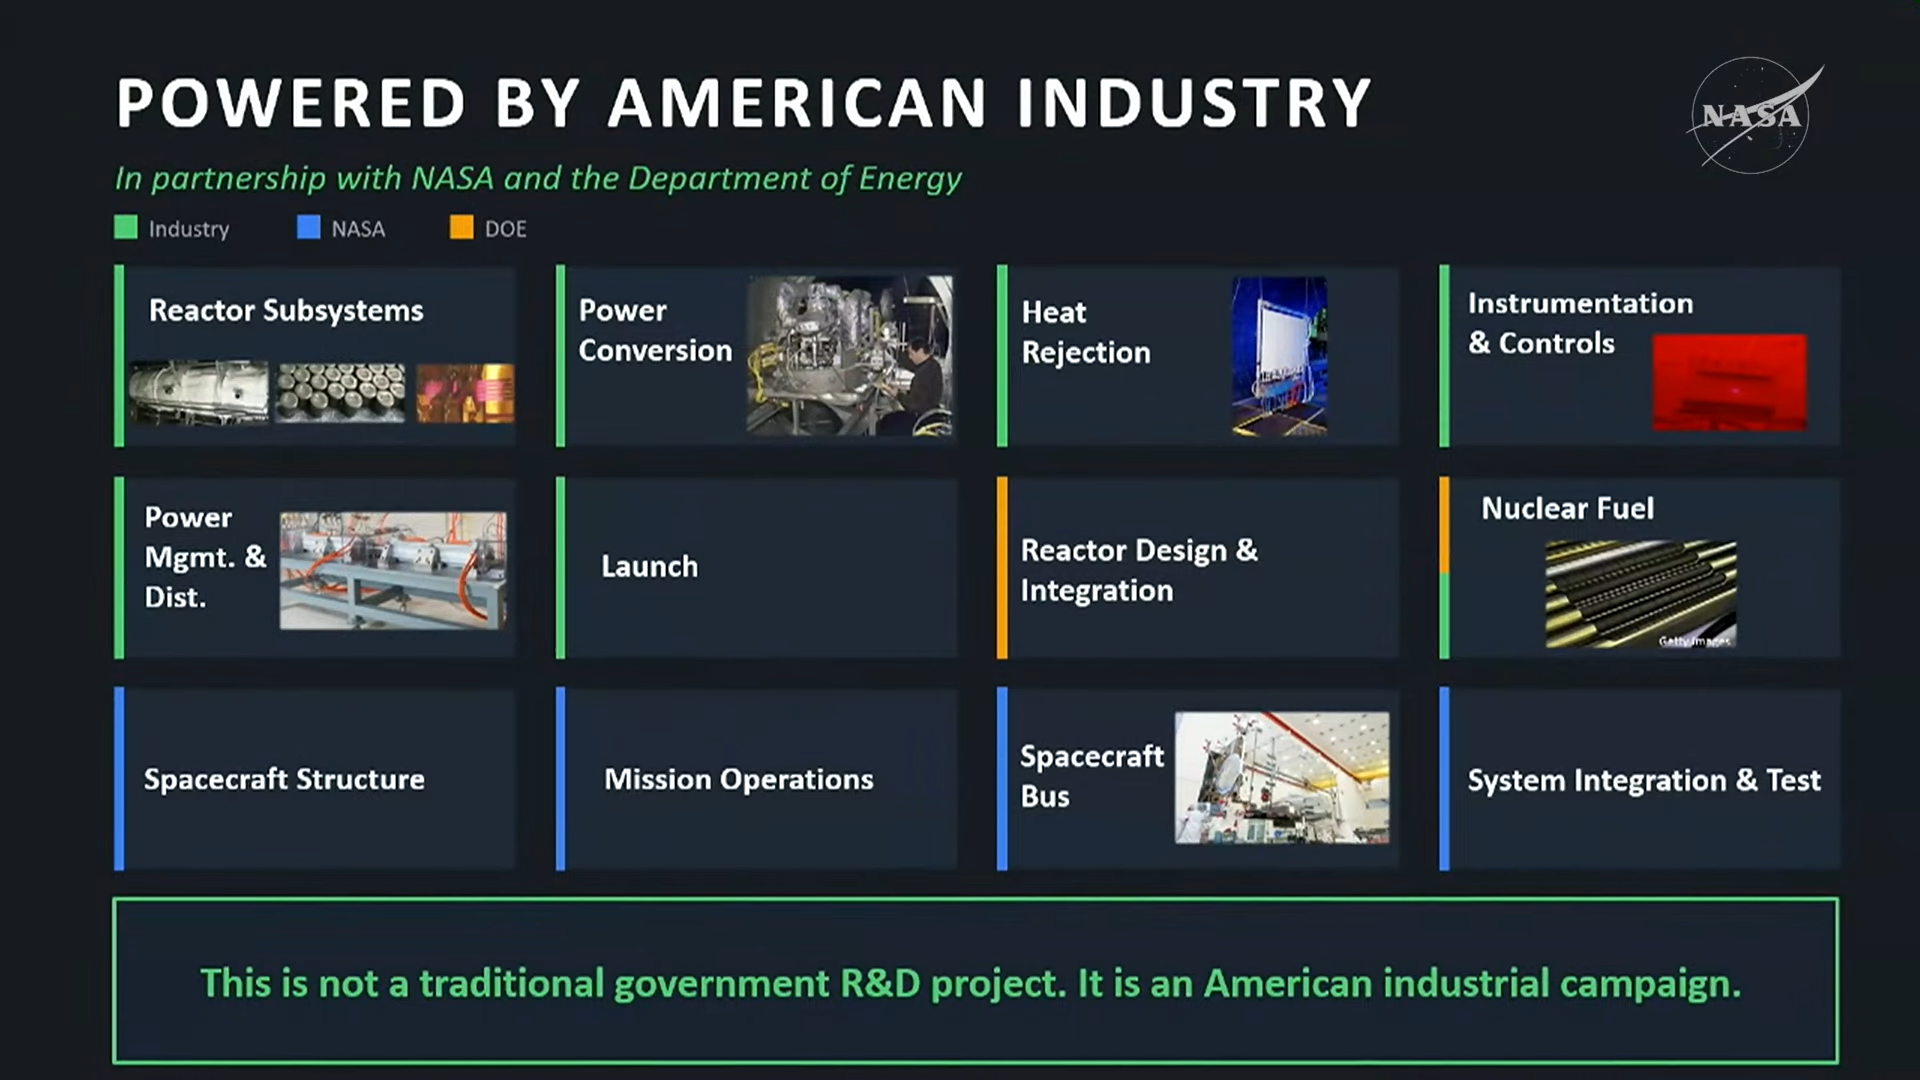Click the fuel pellets image under Reactor Subsystems
Screen dimensions: 1920x1080
(341, 391)
